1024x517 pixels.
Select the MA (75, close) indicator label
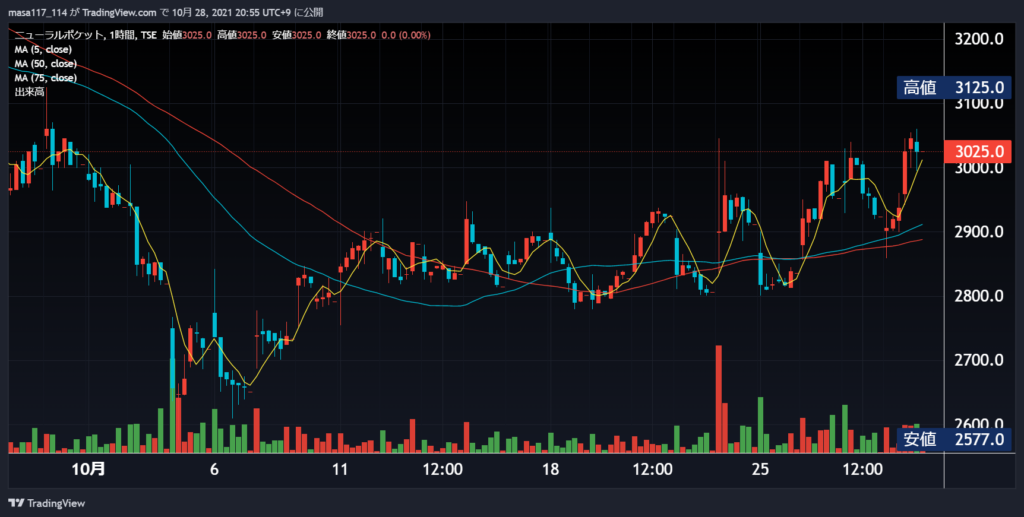pos(46,78)
